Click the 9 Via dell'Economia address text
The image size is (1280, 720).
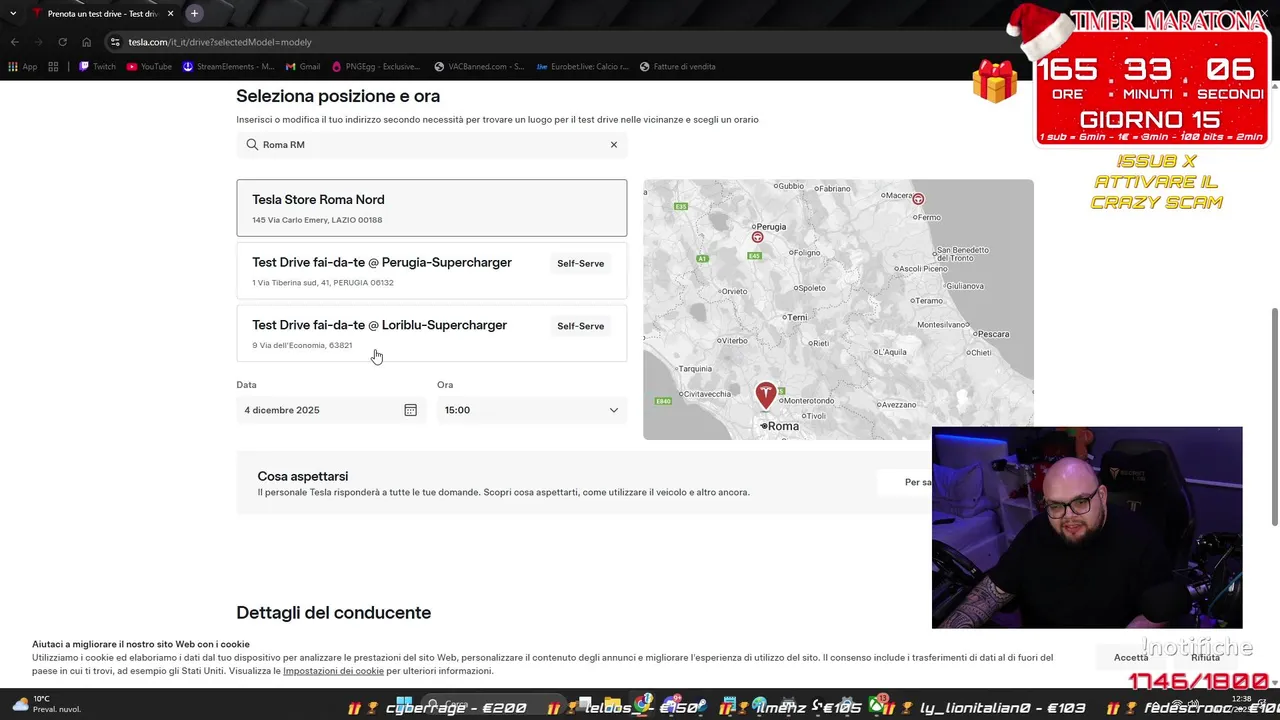[302, 345]
